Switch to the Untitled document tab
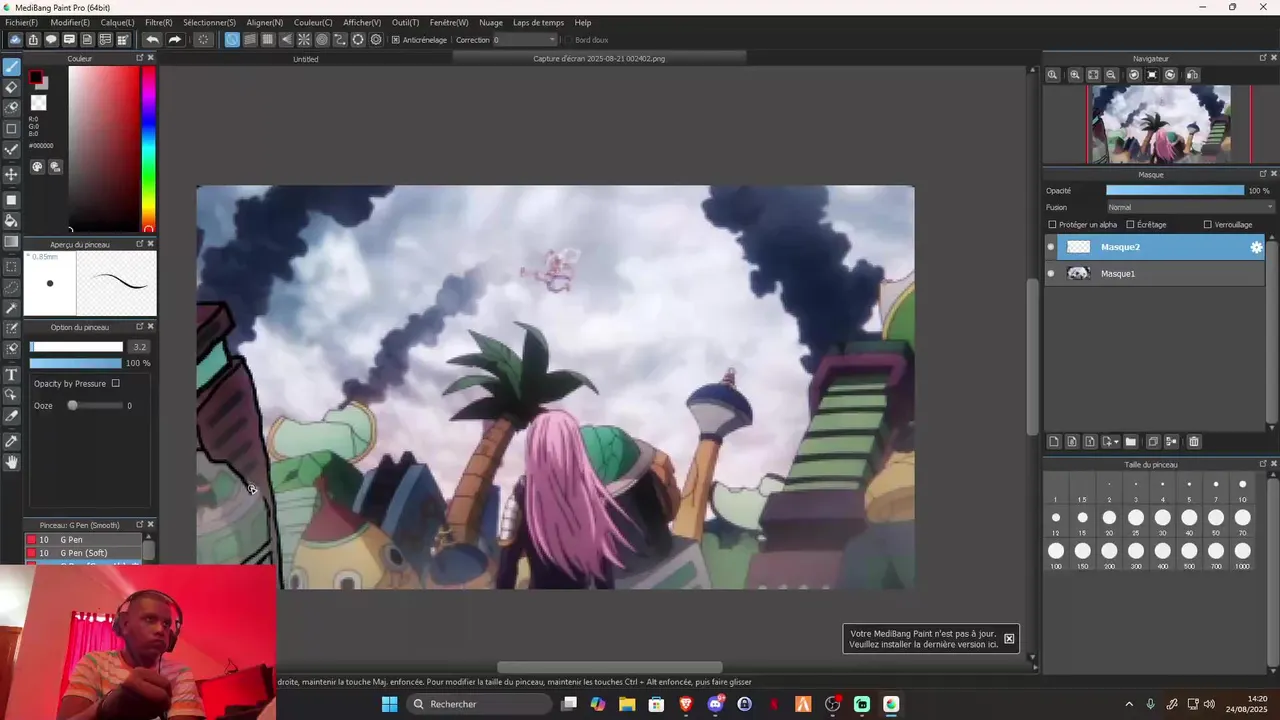The image size is (1280, 720). pos(306,59)
